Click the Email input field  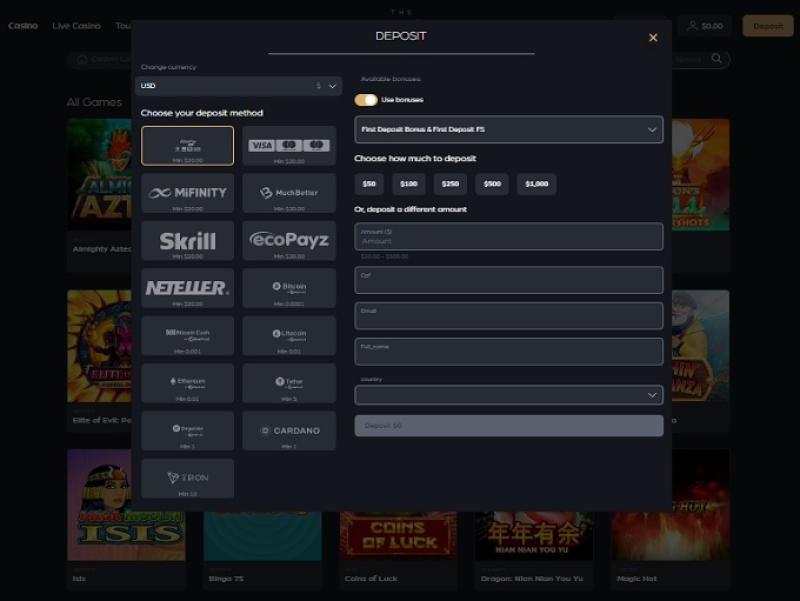coord(508,316)
